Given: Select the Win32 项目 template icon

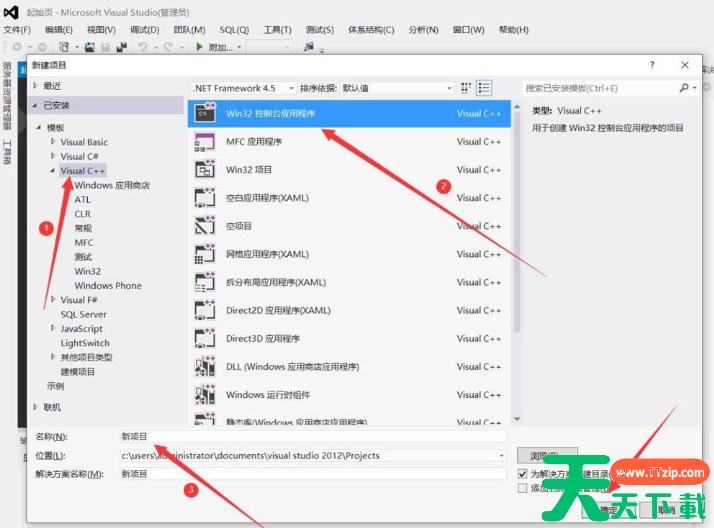Looking at the screenshot, I should tap(205, 169).
